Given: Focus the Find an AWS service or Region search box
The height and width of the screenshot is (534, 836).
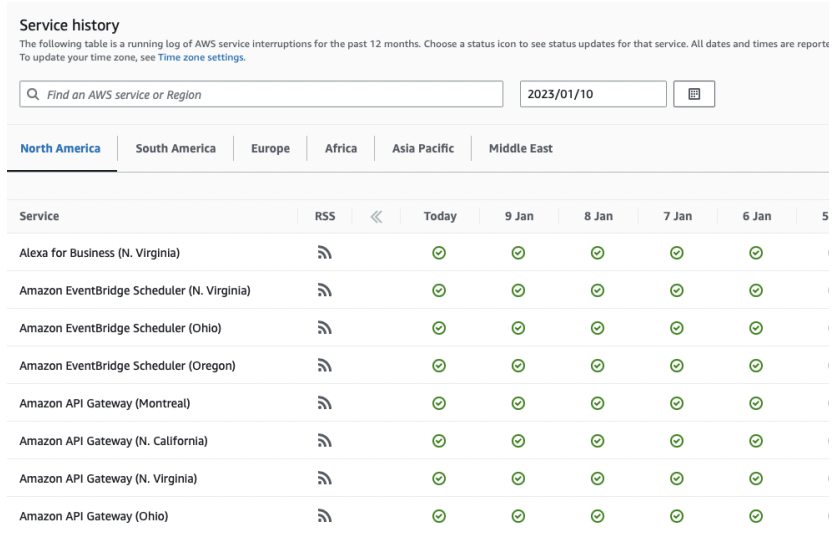Looking at the screenshot, I should (x=261, y=94).
